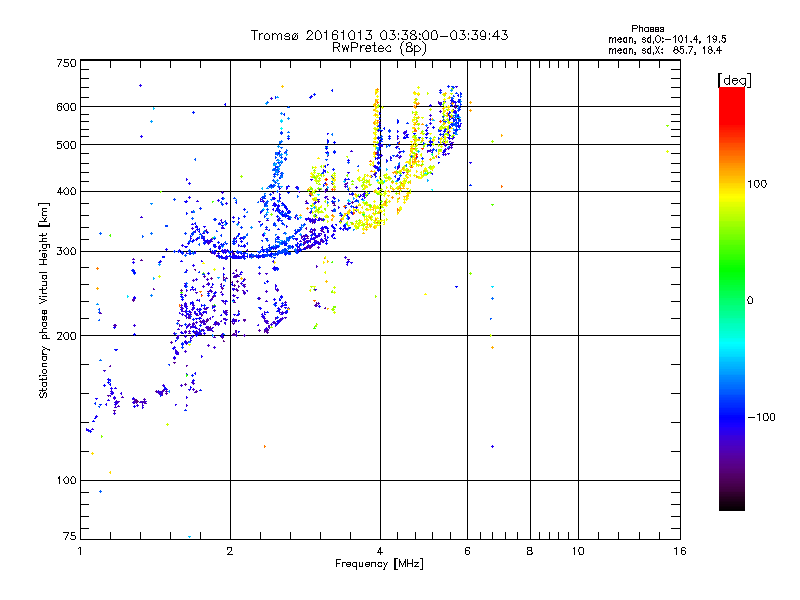Screen dimensions: 800x600
Task: Click the x-axis tick label '10'
Action: (578, 551)
